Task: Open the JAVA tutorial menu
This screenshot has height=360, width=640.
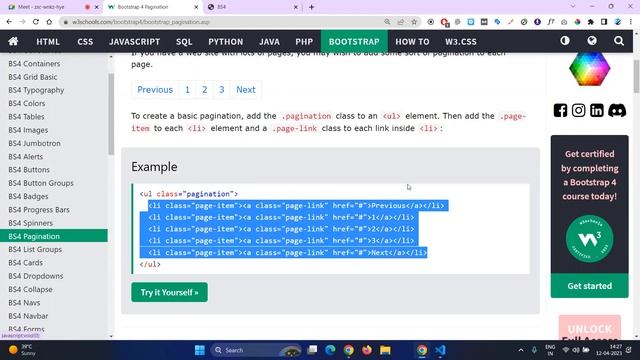Action: [x=269, y=42]
